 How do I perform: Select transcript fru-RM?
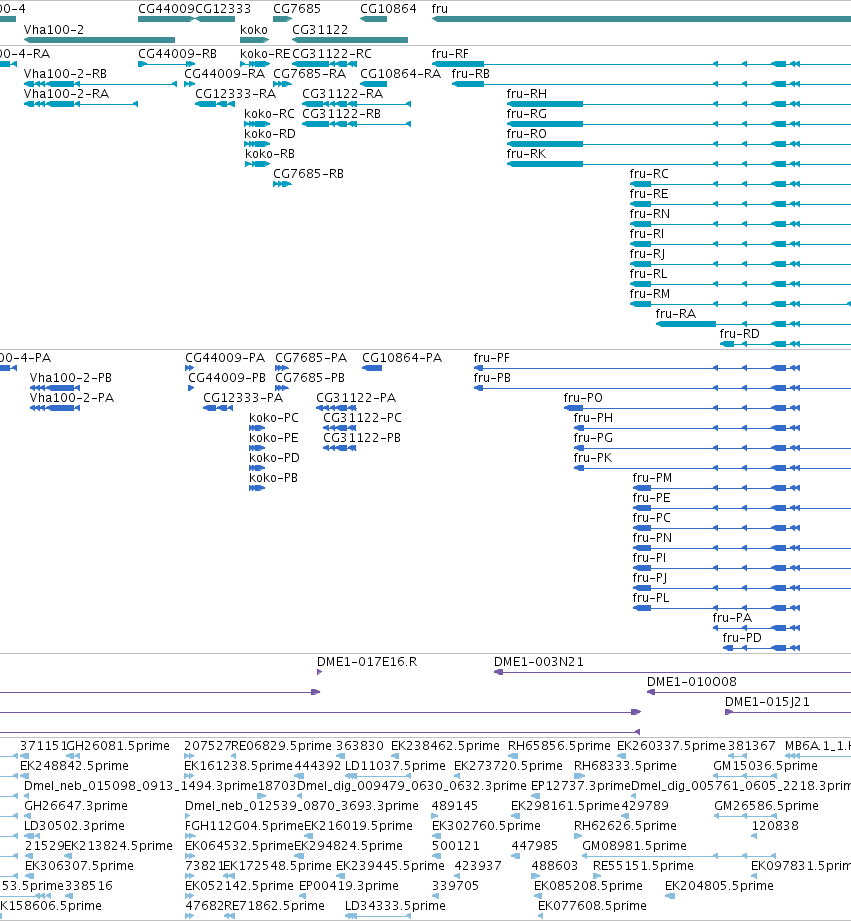[x=650, y=294]
